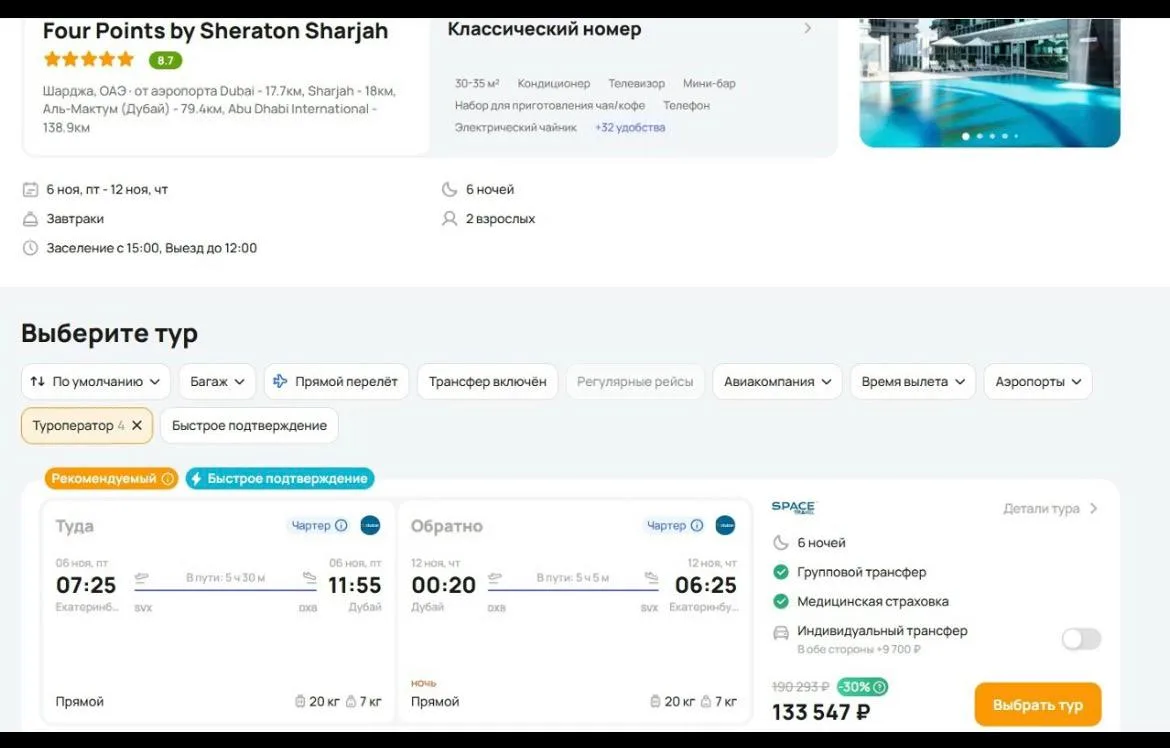Open the hotel pool photo thumbnail
The width and height of the screenshot is (1170, 748).
click(x=989, y=83)
